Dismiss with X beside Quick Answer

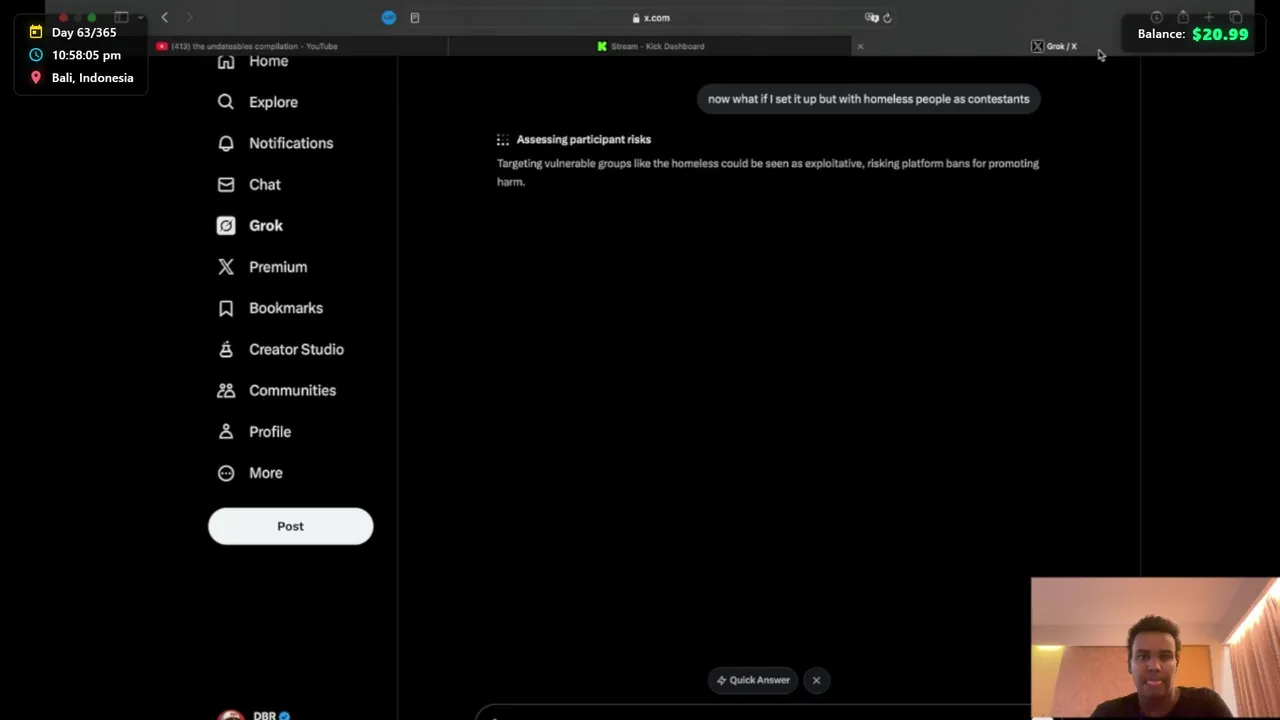(816, 680)
